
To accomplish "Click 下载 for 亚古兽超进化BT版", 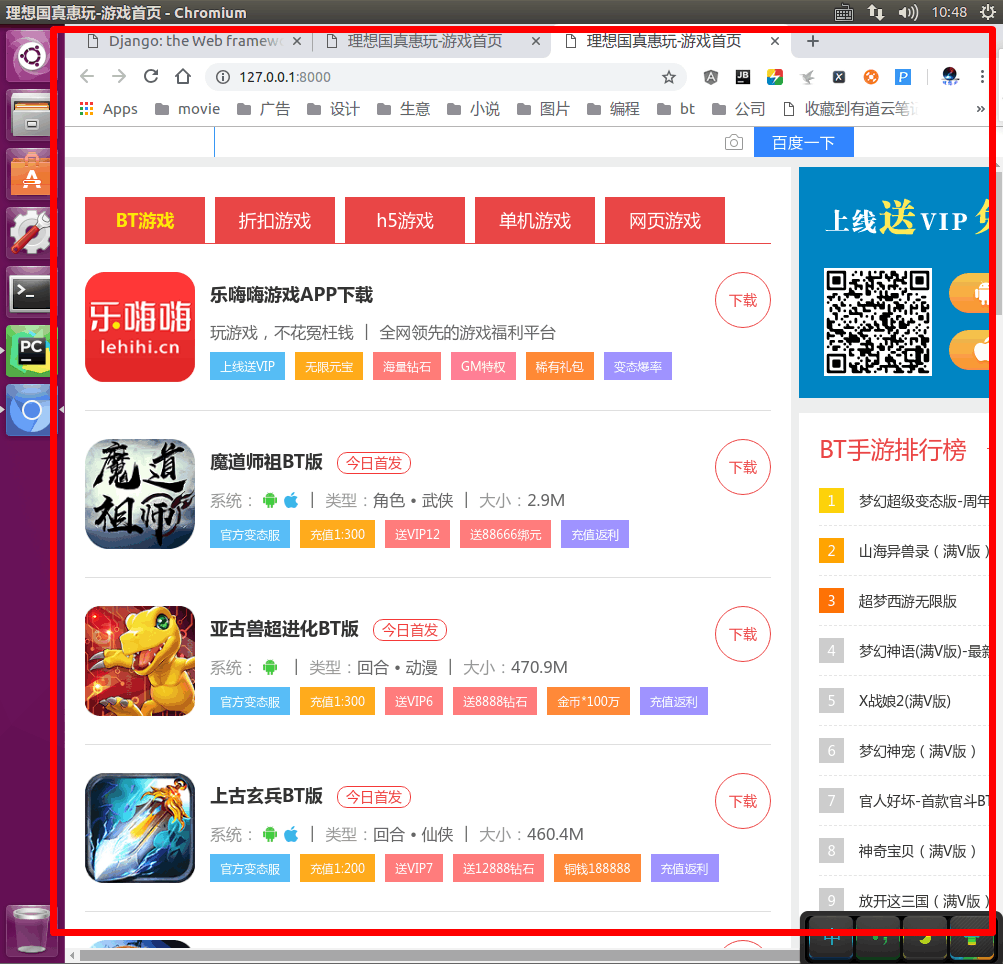I will point(743,634).
